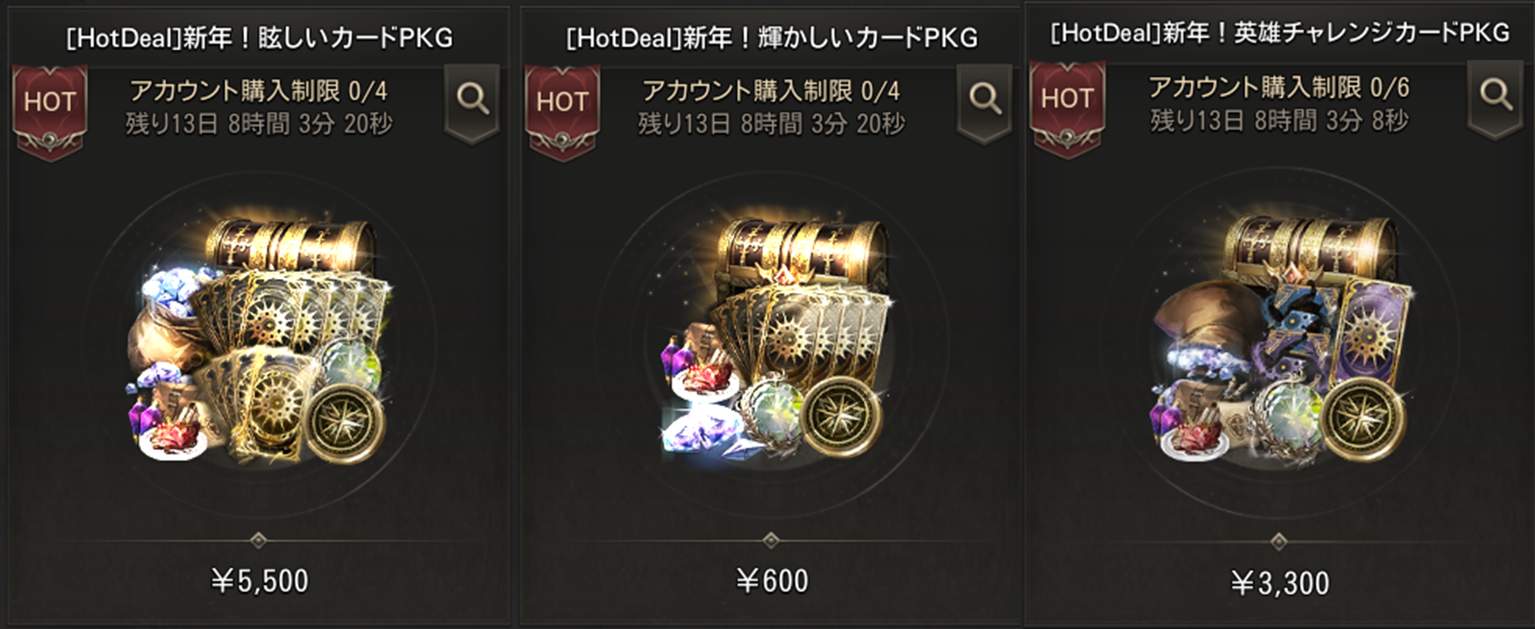Screen dimensions: 1535x629
Task: Buy the package priced ¥600
Action: click(771, 580)
